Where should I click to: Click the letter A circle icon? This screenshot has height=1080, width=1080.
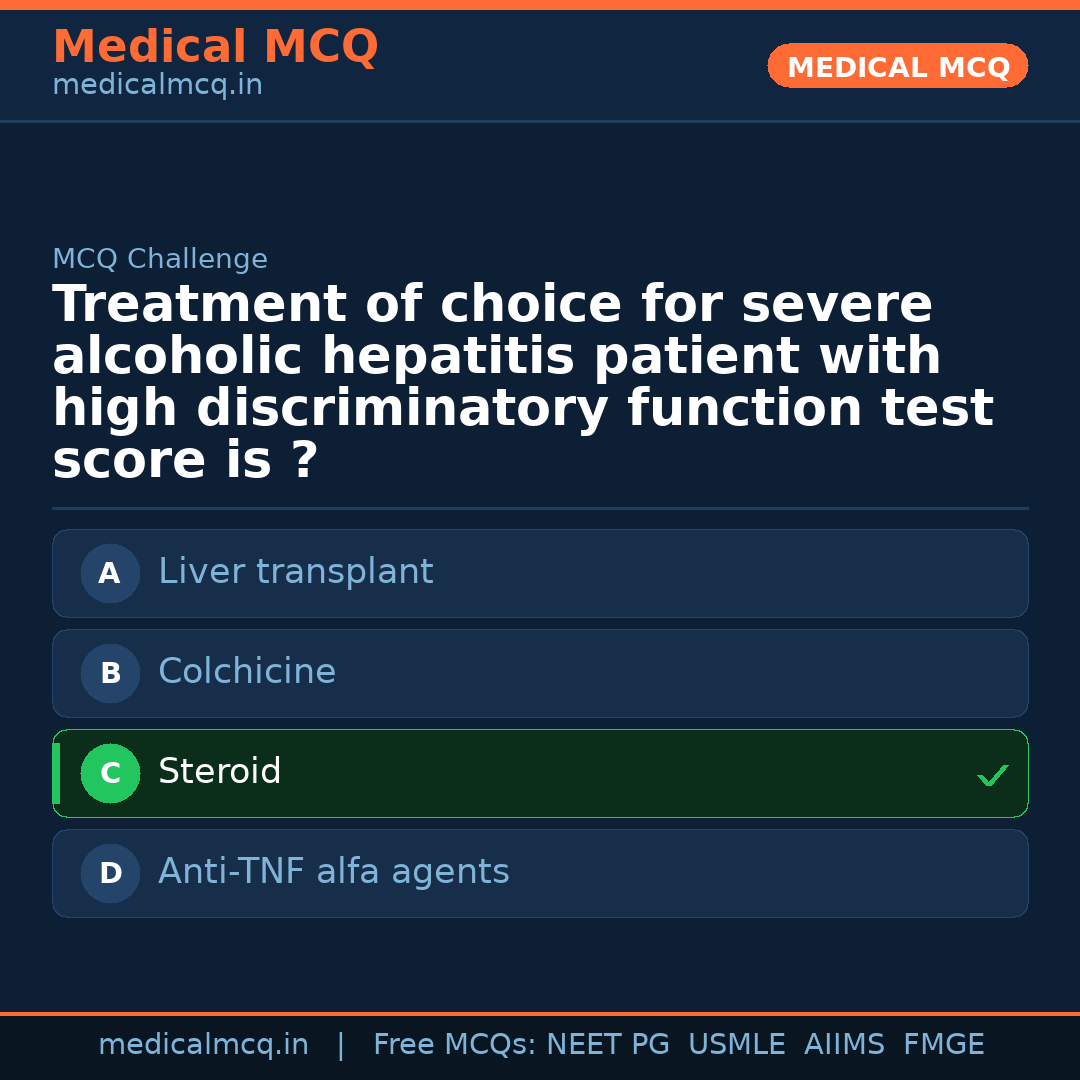tap(110, 573)
